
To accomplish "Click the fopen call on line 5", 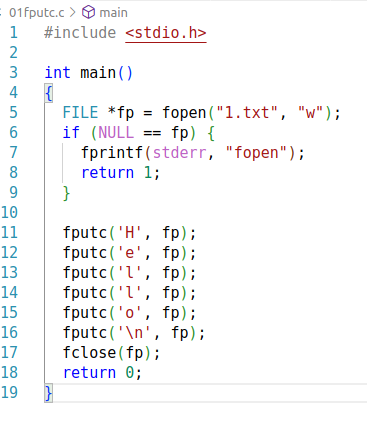I will click(x=184, y=113).
